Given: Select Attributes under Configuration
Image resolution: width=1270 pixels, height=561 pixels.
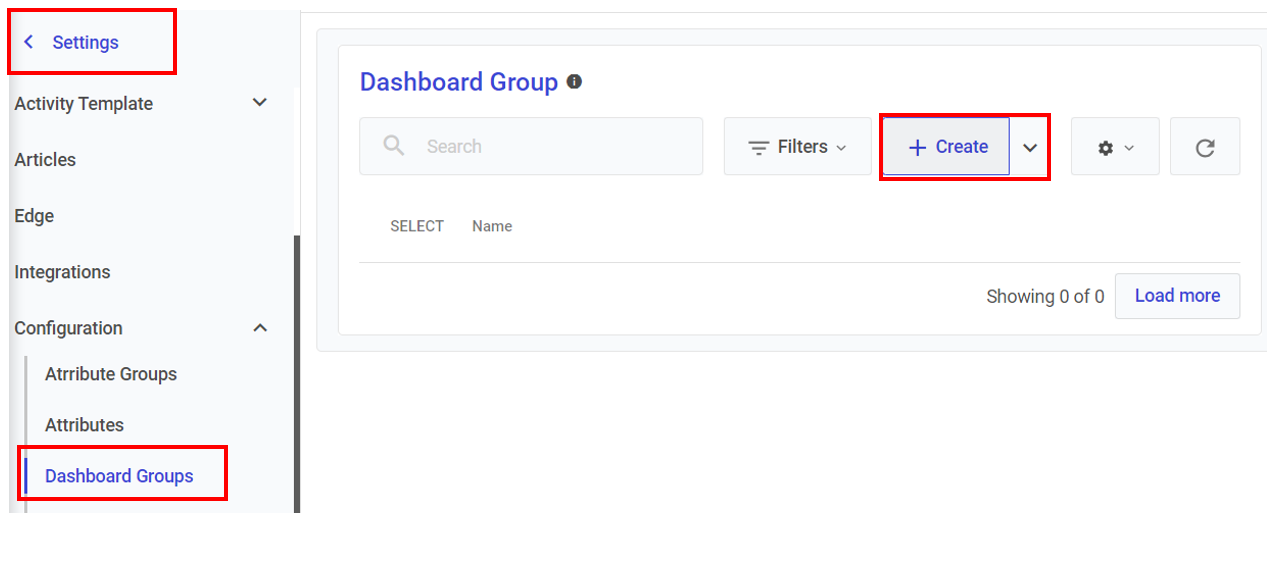Looking at the screenshot, I should tap(84, 425).
